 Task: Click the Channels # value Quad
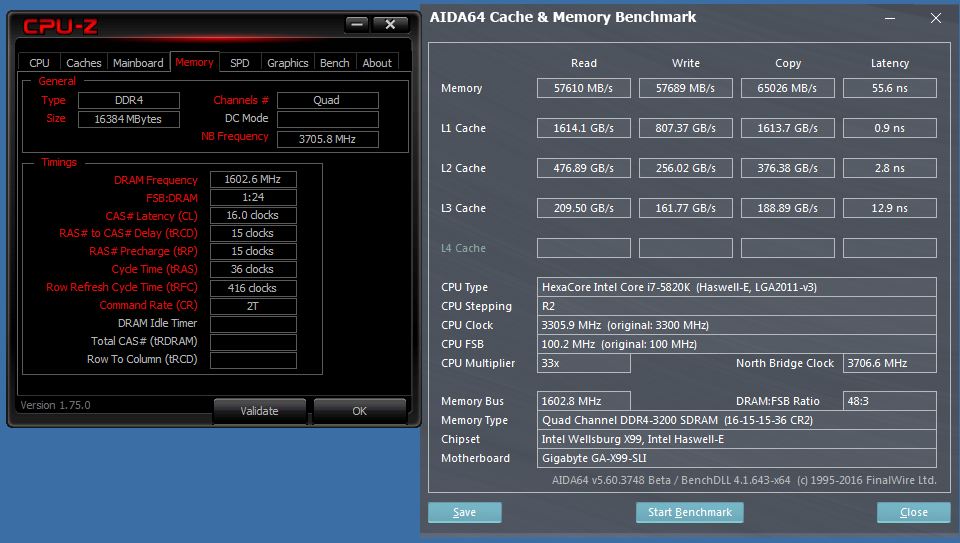(328, 100)
